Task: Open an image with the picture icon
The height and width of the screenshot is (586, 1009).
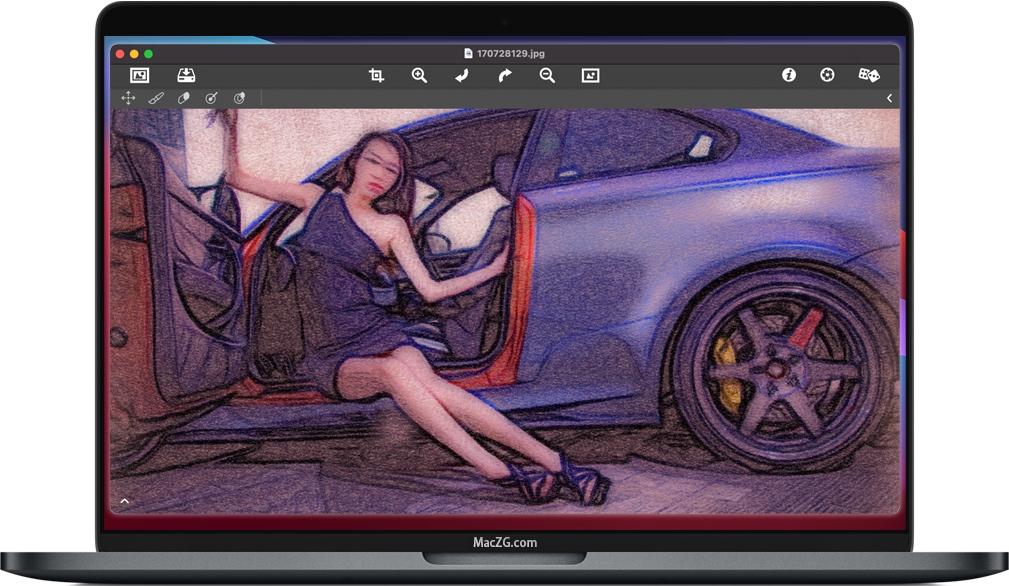Action: pos(139,74)
